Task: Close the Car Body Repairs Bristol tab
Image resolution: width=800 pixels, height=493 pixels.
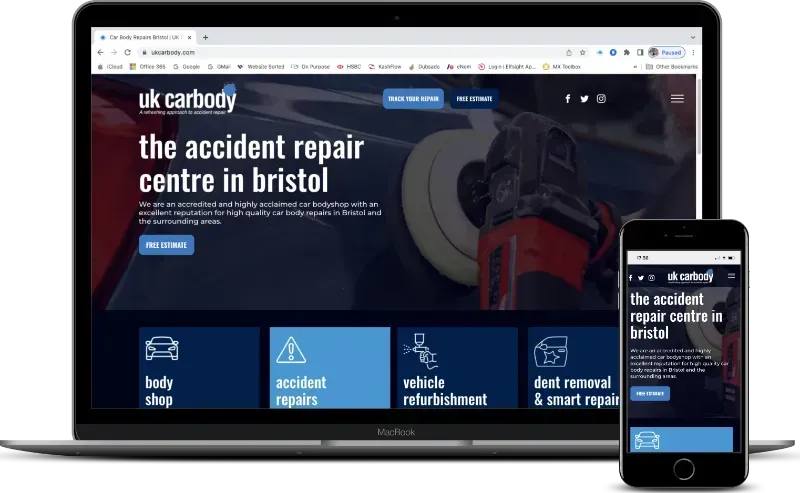Action: pyautogui.click(x=189, y=37)
